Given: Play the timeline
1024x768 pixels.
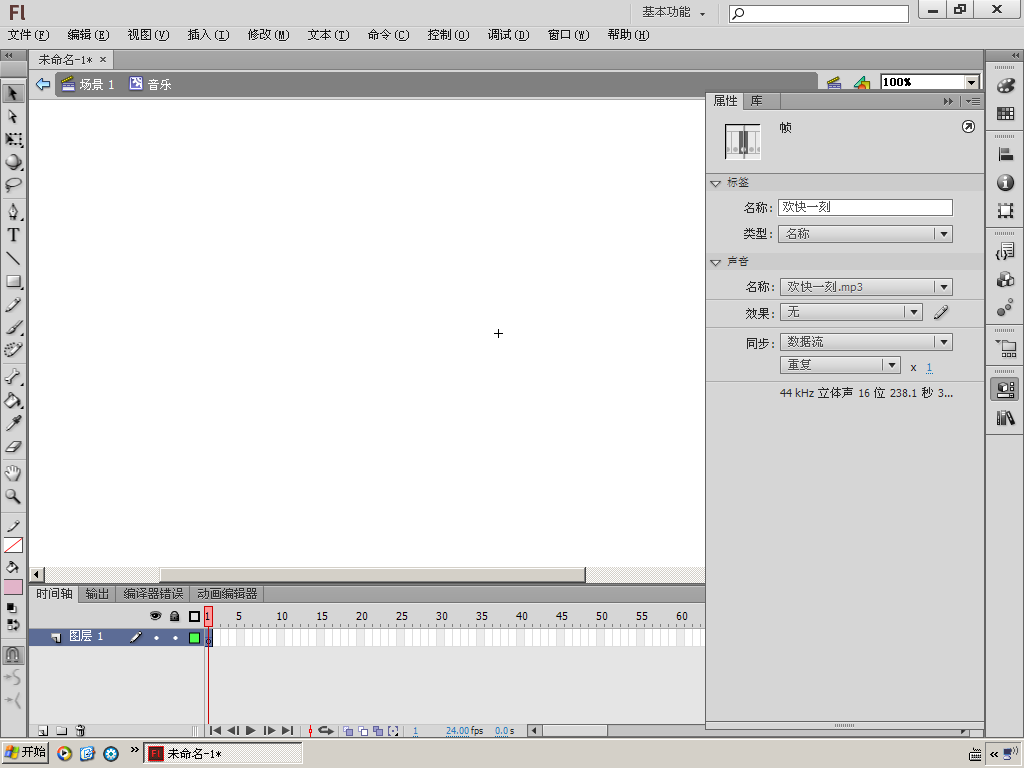Looking at the screenshot, I should click(x=251, y=731).
